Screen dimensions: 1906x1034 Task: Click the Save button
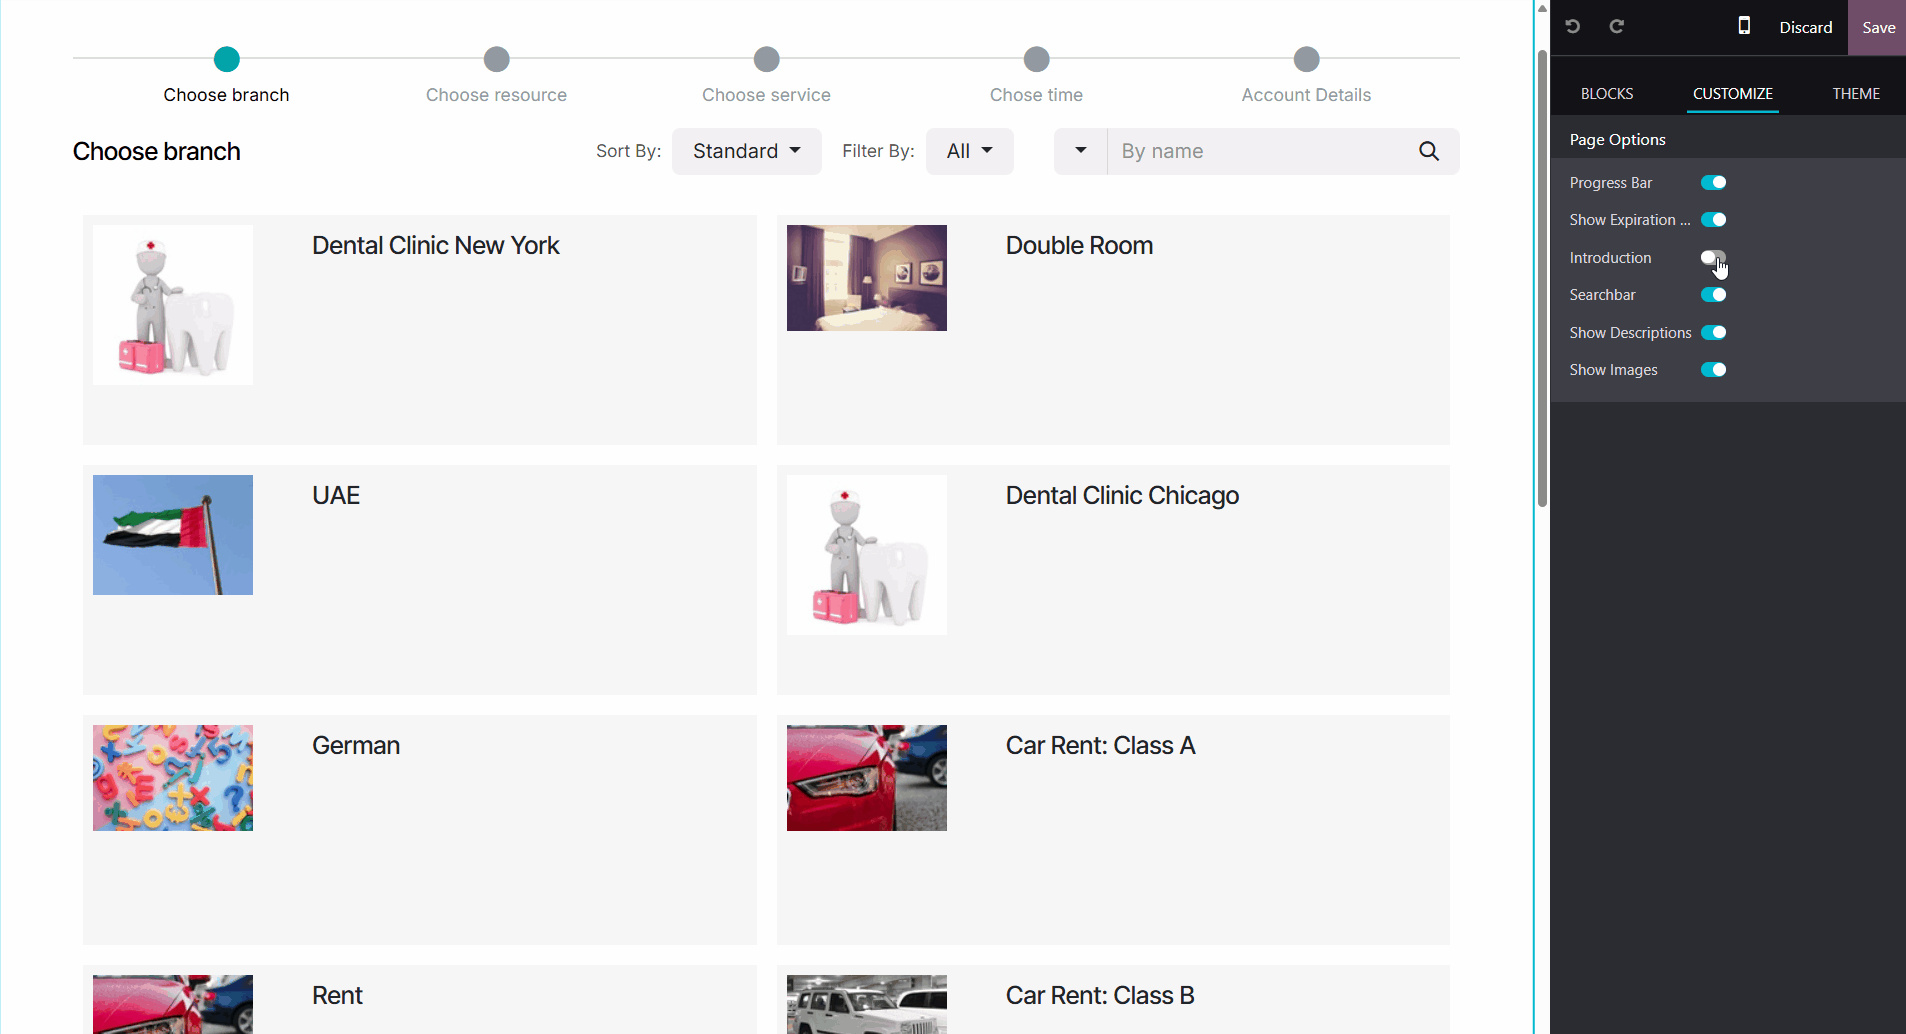click(1878, 27)
